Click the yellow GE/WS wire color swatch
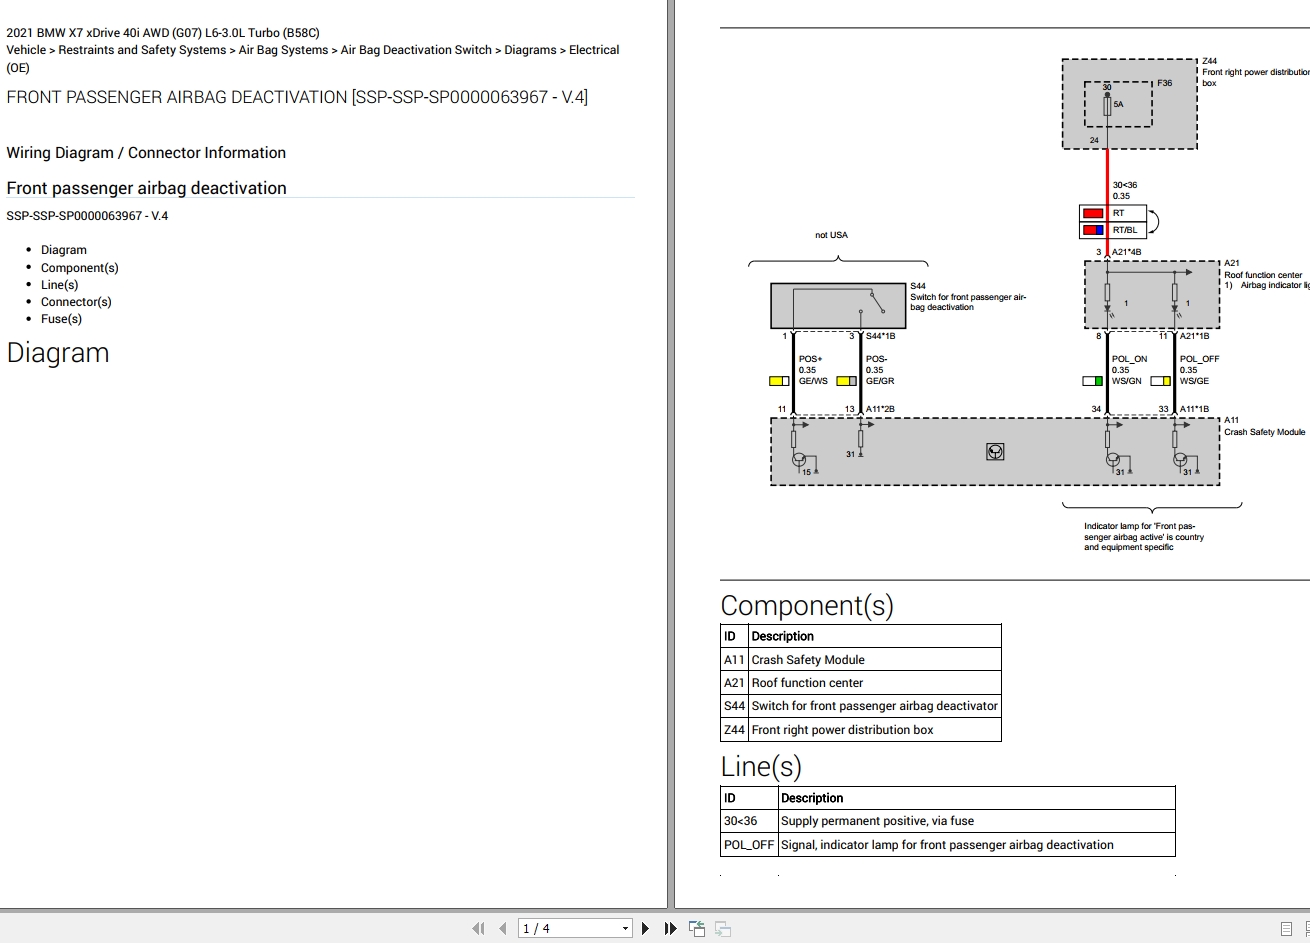1310x943 pixels. click(x=779, y=381)
